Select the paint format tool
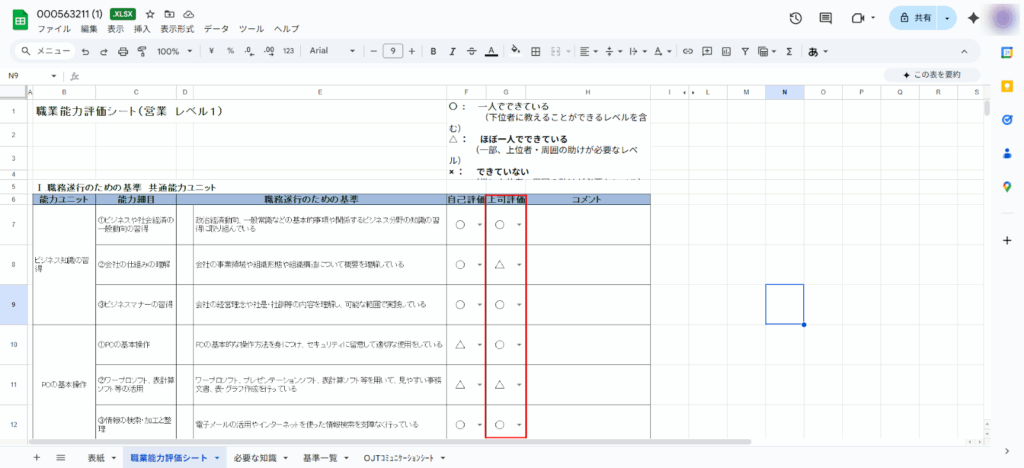This screenshot has width=1024, height=468. point(143,51)
